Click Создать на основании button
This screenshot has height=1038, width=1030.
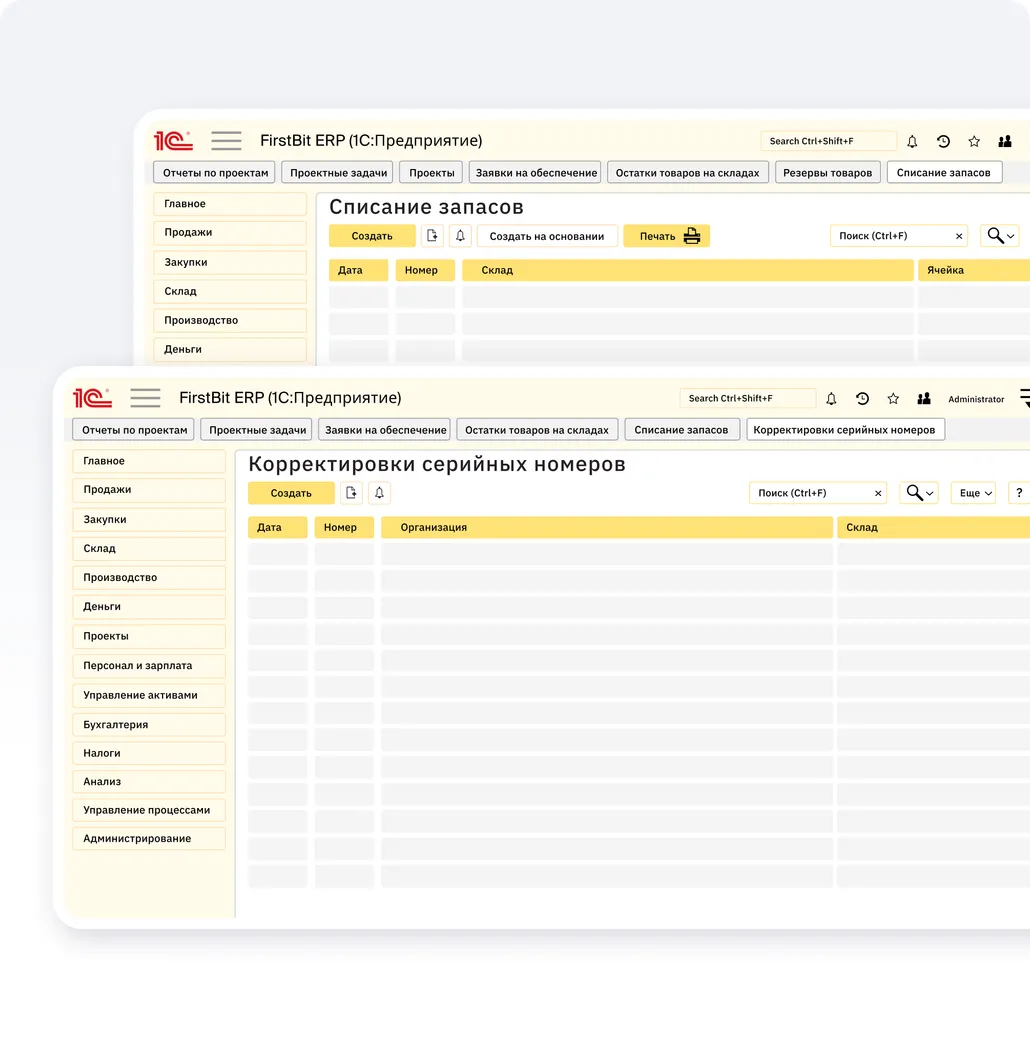click(x=547, y=236)
